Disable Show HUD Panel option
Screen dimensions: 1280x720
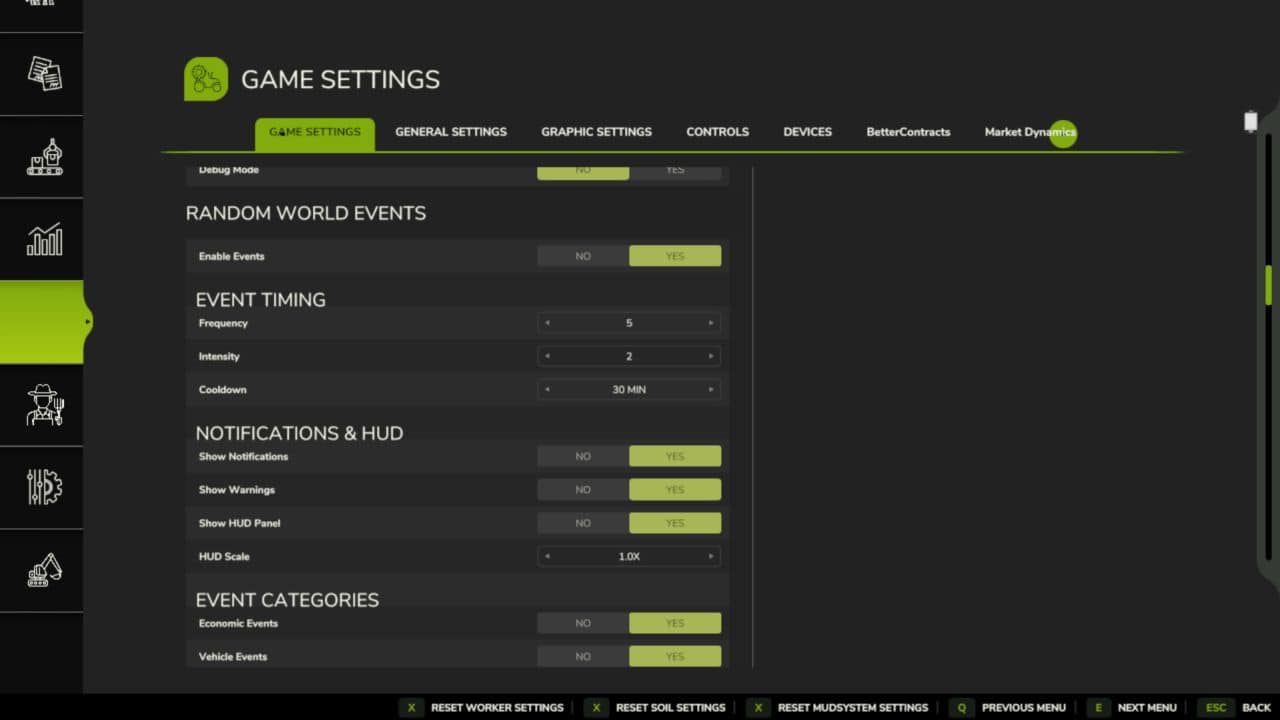(583, 523)
